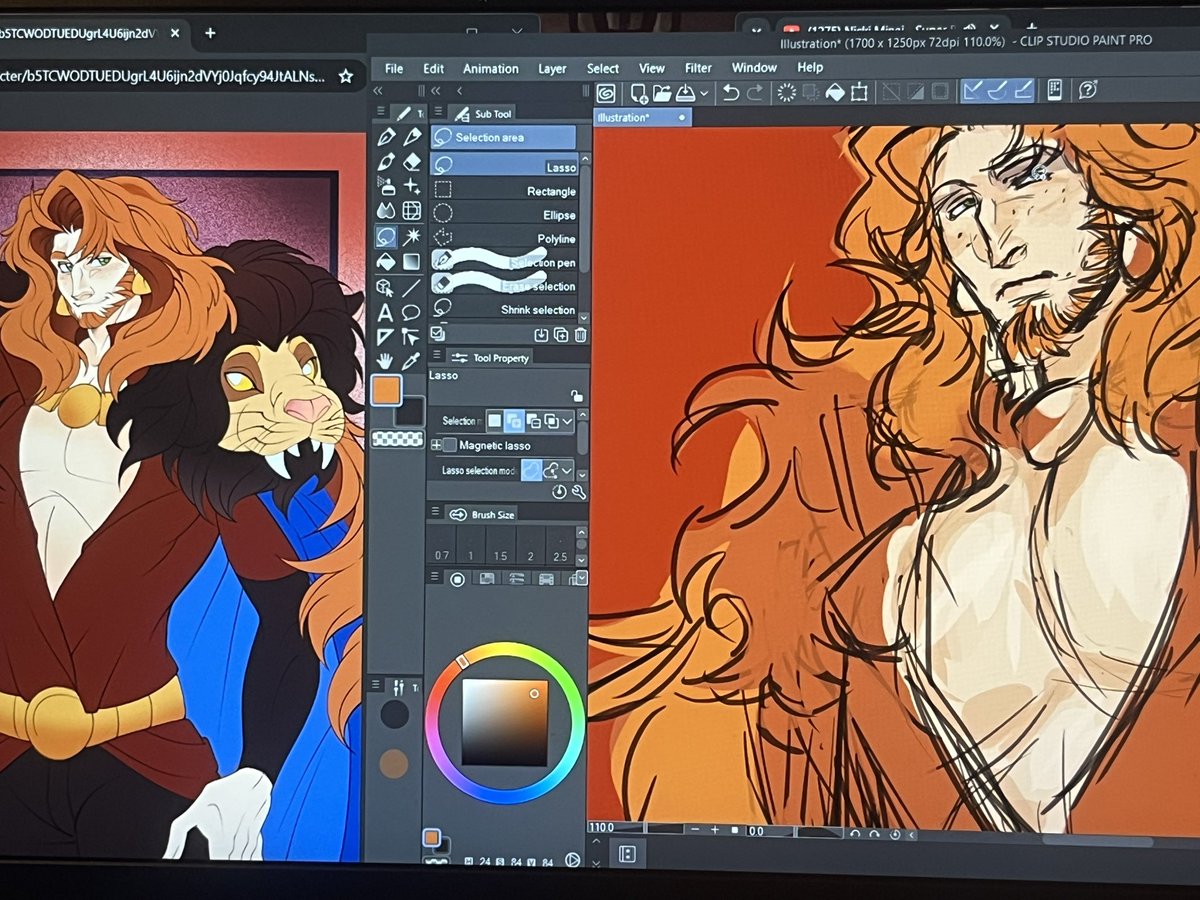Image resolution: width=1200 pixels, height=900 pixels.
Task: Click Clear selection dotted circle icon
Action: [x=787, y=92]
